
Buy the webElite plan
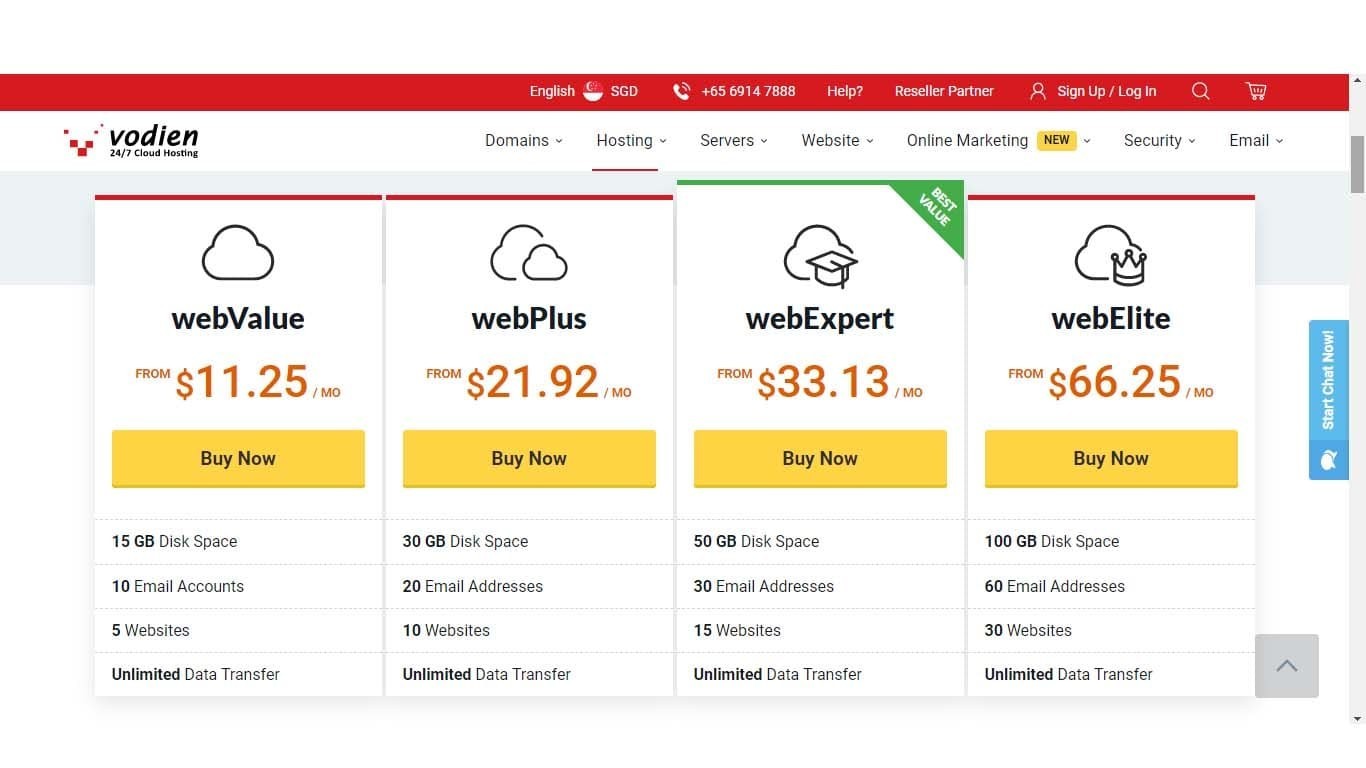[x=1111, y=459]
